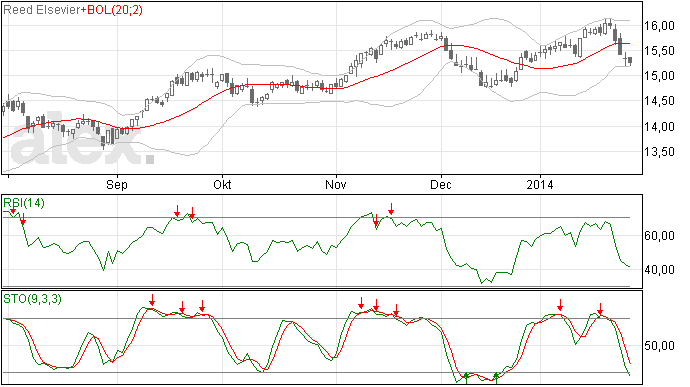Viewport: 690px width, 387px height.
Task: Select the 15,50 price axis value
Action: pos(659,51)
